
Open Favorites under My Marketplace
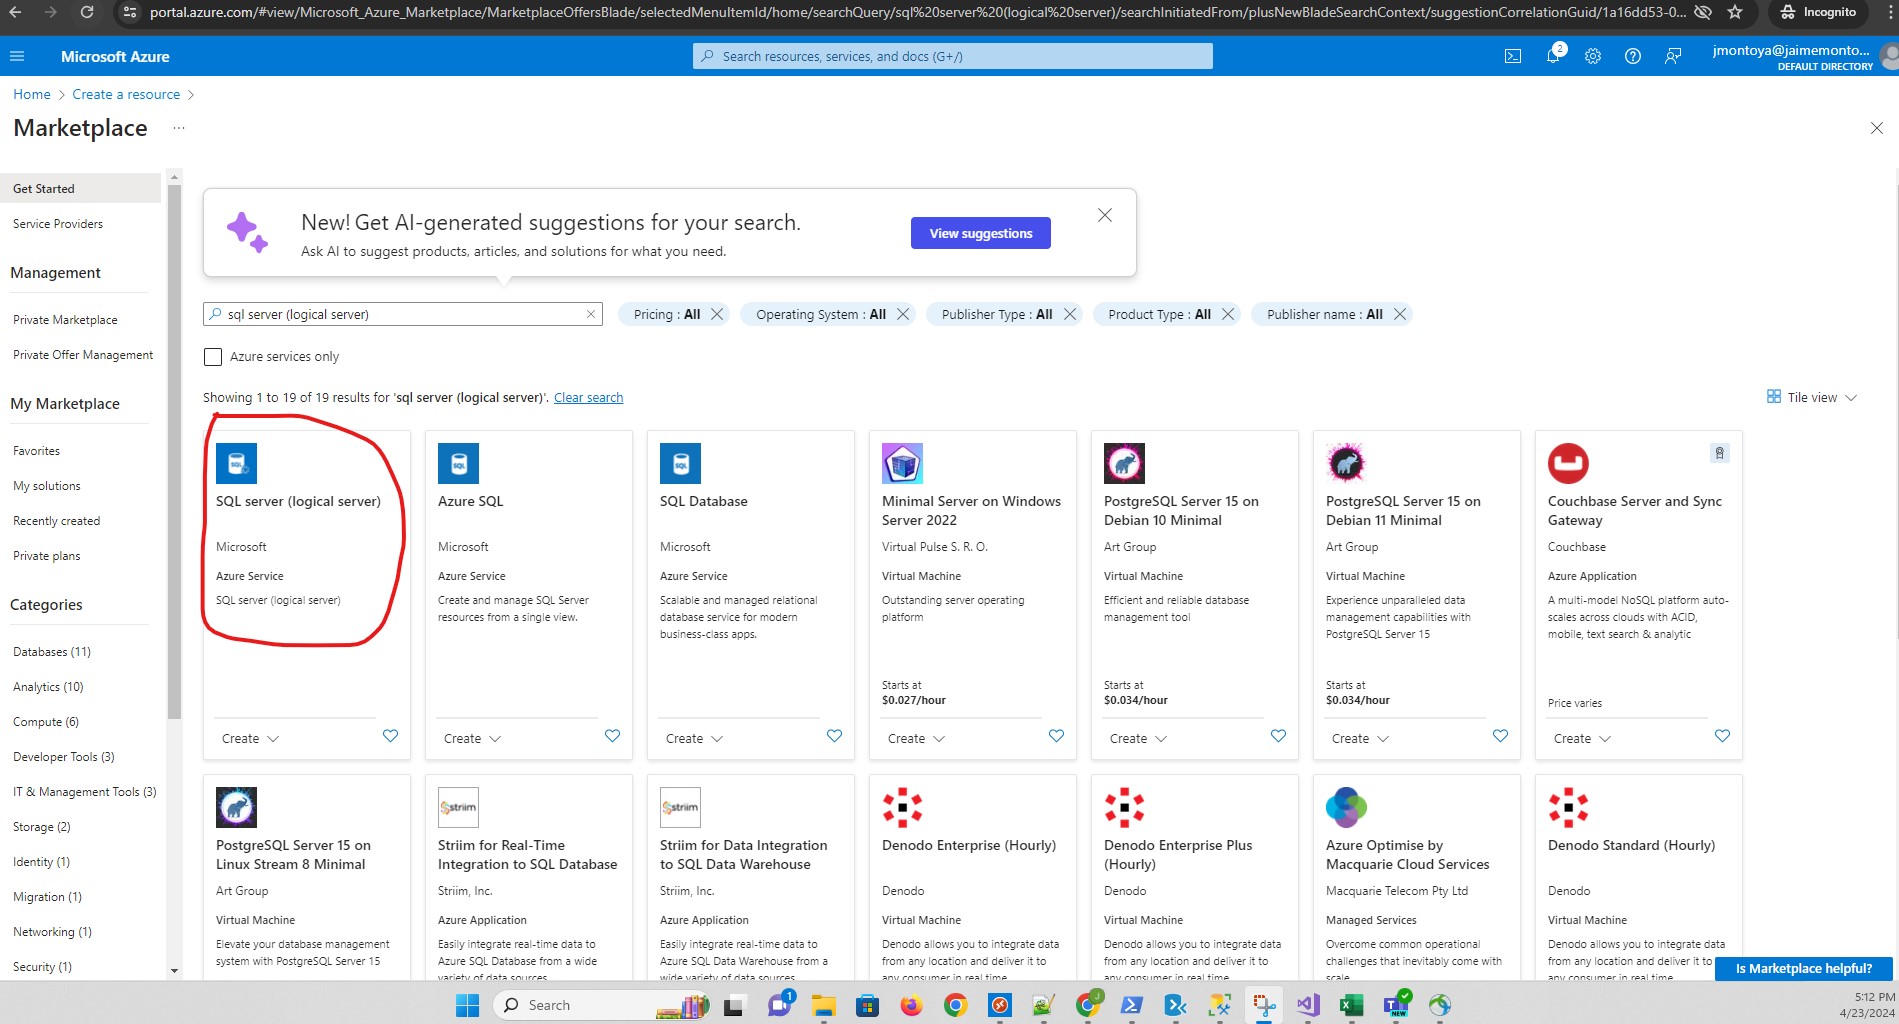pyautogui.click(x=36, y=451)
